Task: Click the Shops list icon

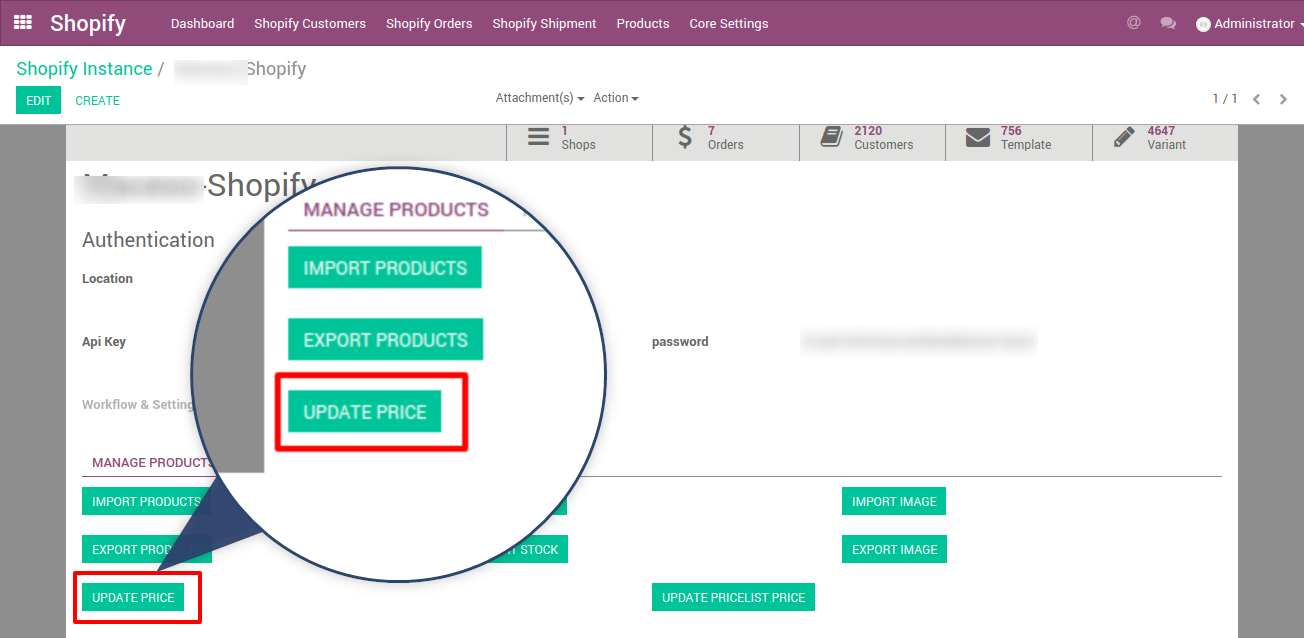Action: coord(539,137)
